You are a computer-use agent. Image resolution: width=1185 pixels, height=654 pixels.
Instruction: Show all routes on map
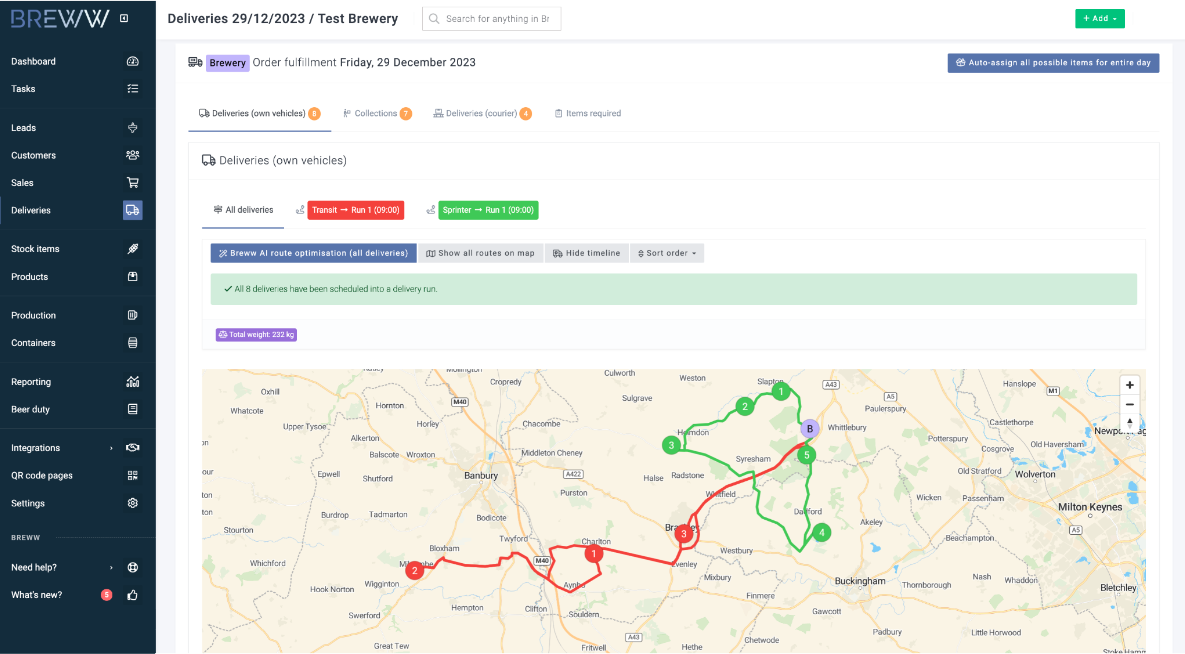[x=480, y=254]
